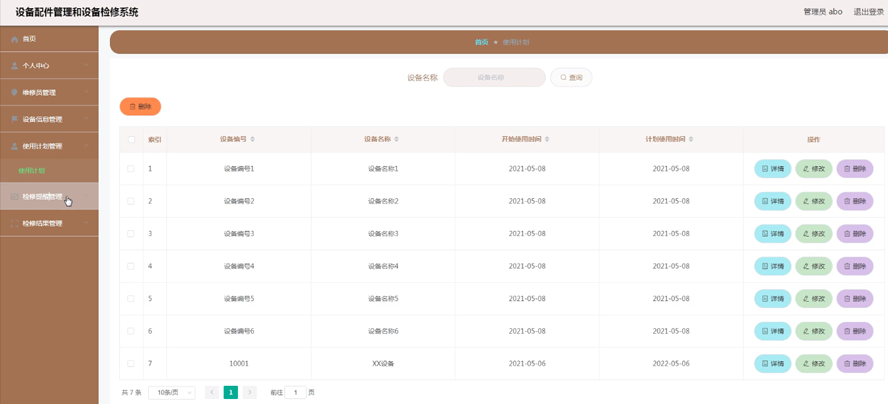Open the 10条/页 page size dropdown
This screenshot has height=404, width=888.
tap(171, 393)
